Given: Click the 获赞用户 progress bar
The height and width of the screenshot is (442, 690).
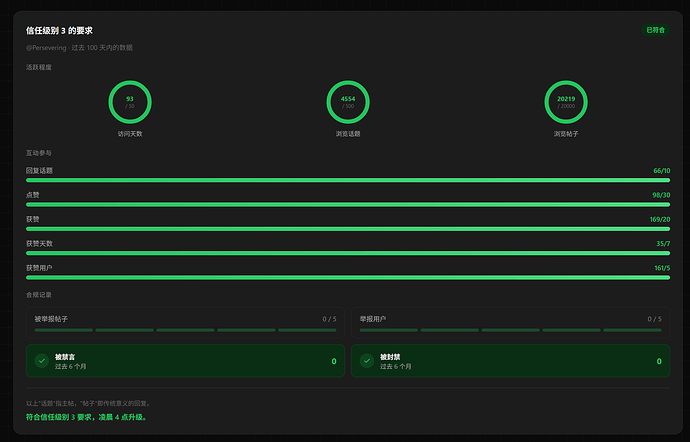Looking at the screenshot, I should 348,277.
